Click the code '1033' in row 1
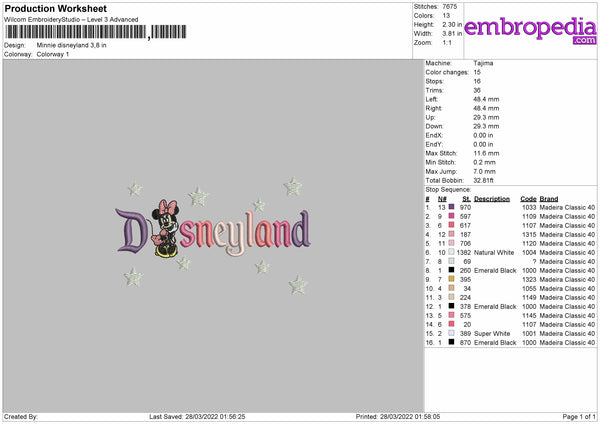 tap(529, 207)
